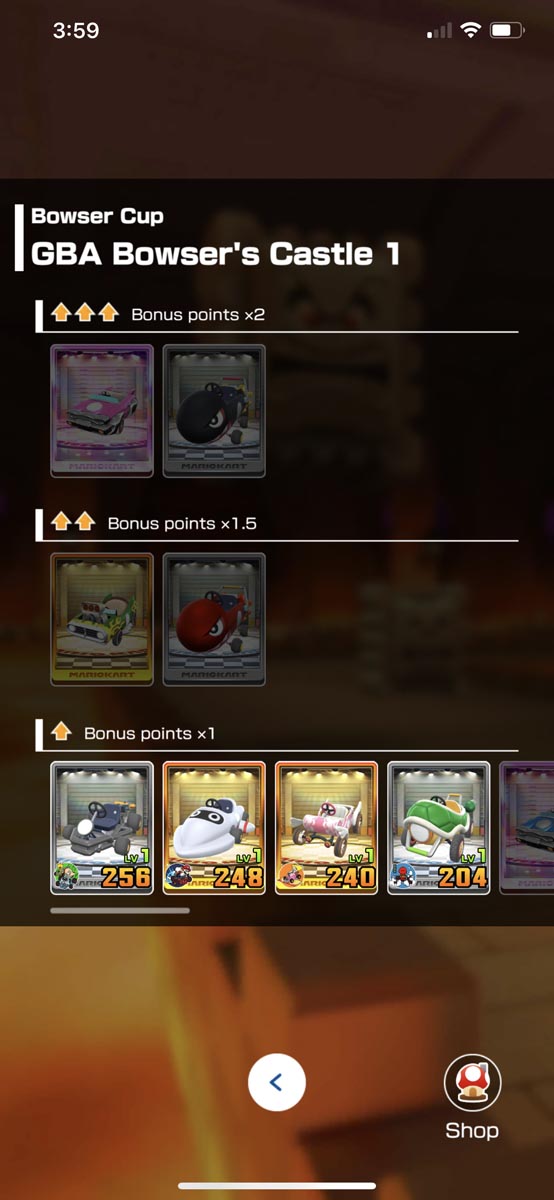Select the red Bullet Bill kart card

214,619
